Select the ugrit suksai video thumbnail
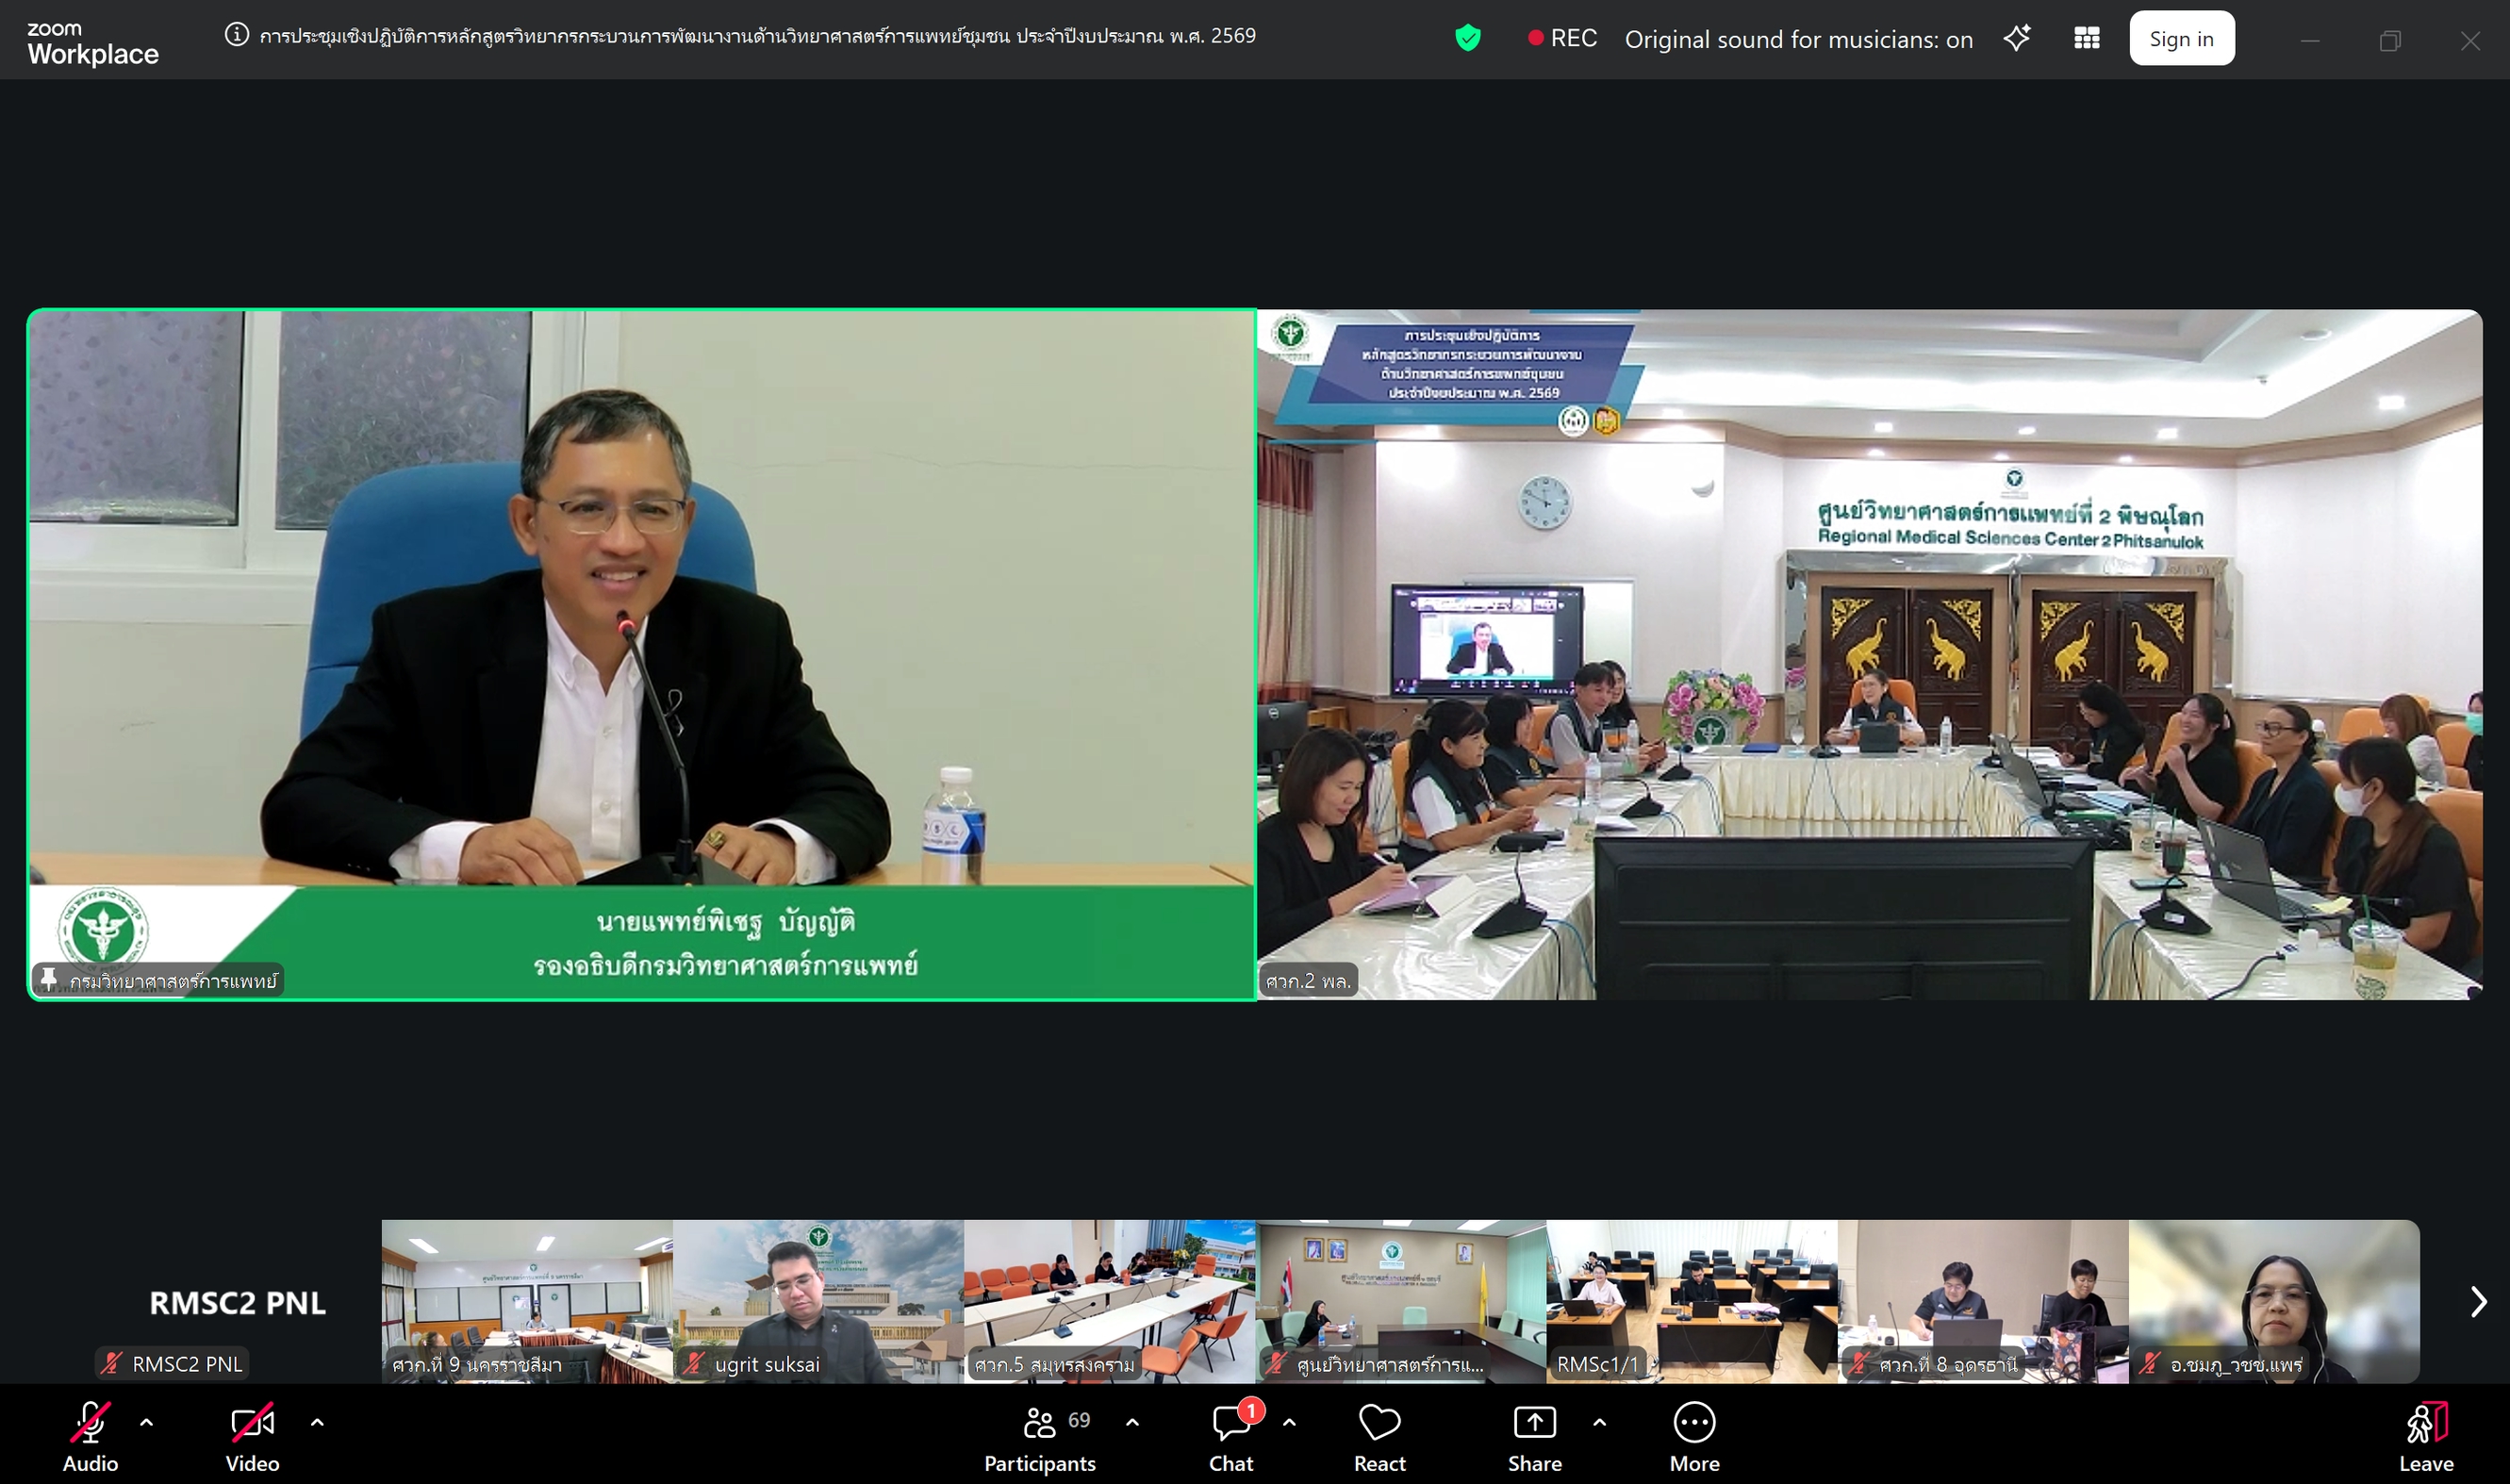 (817, 1300)
